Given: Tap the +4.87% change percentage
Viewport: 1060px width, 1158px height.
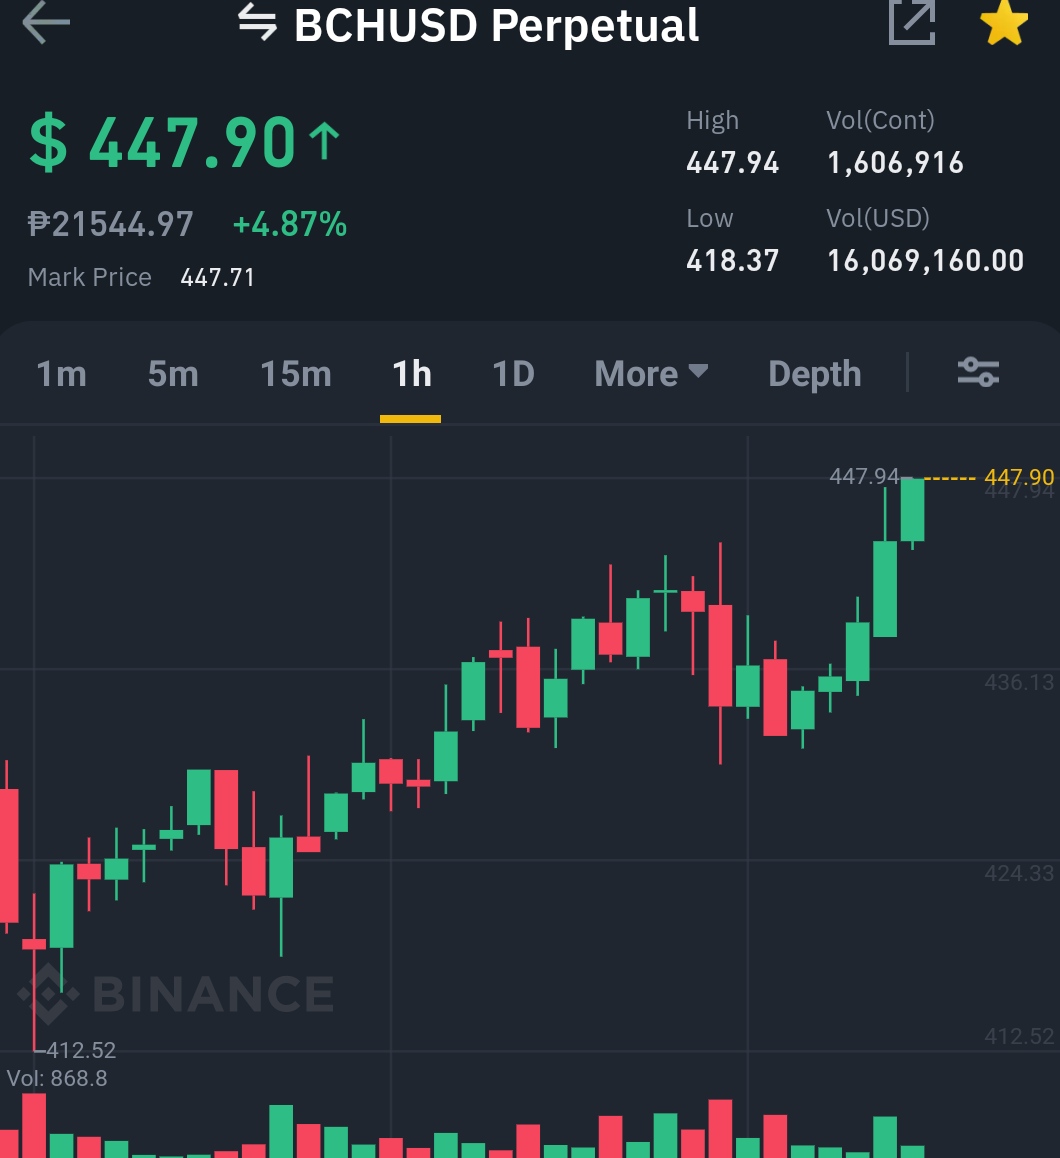Looking at the screenshot, I should 290,224.
